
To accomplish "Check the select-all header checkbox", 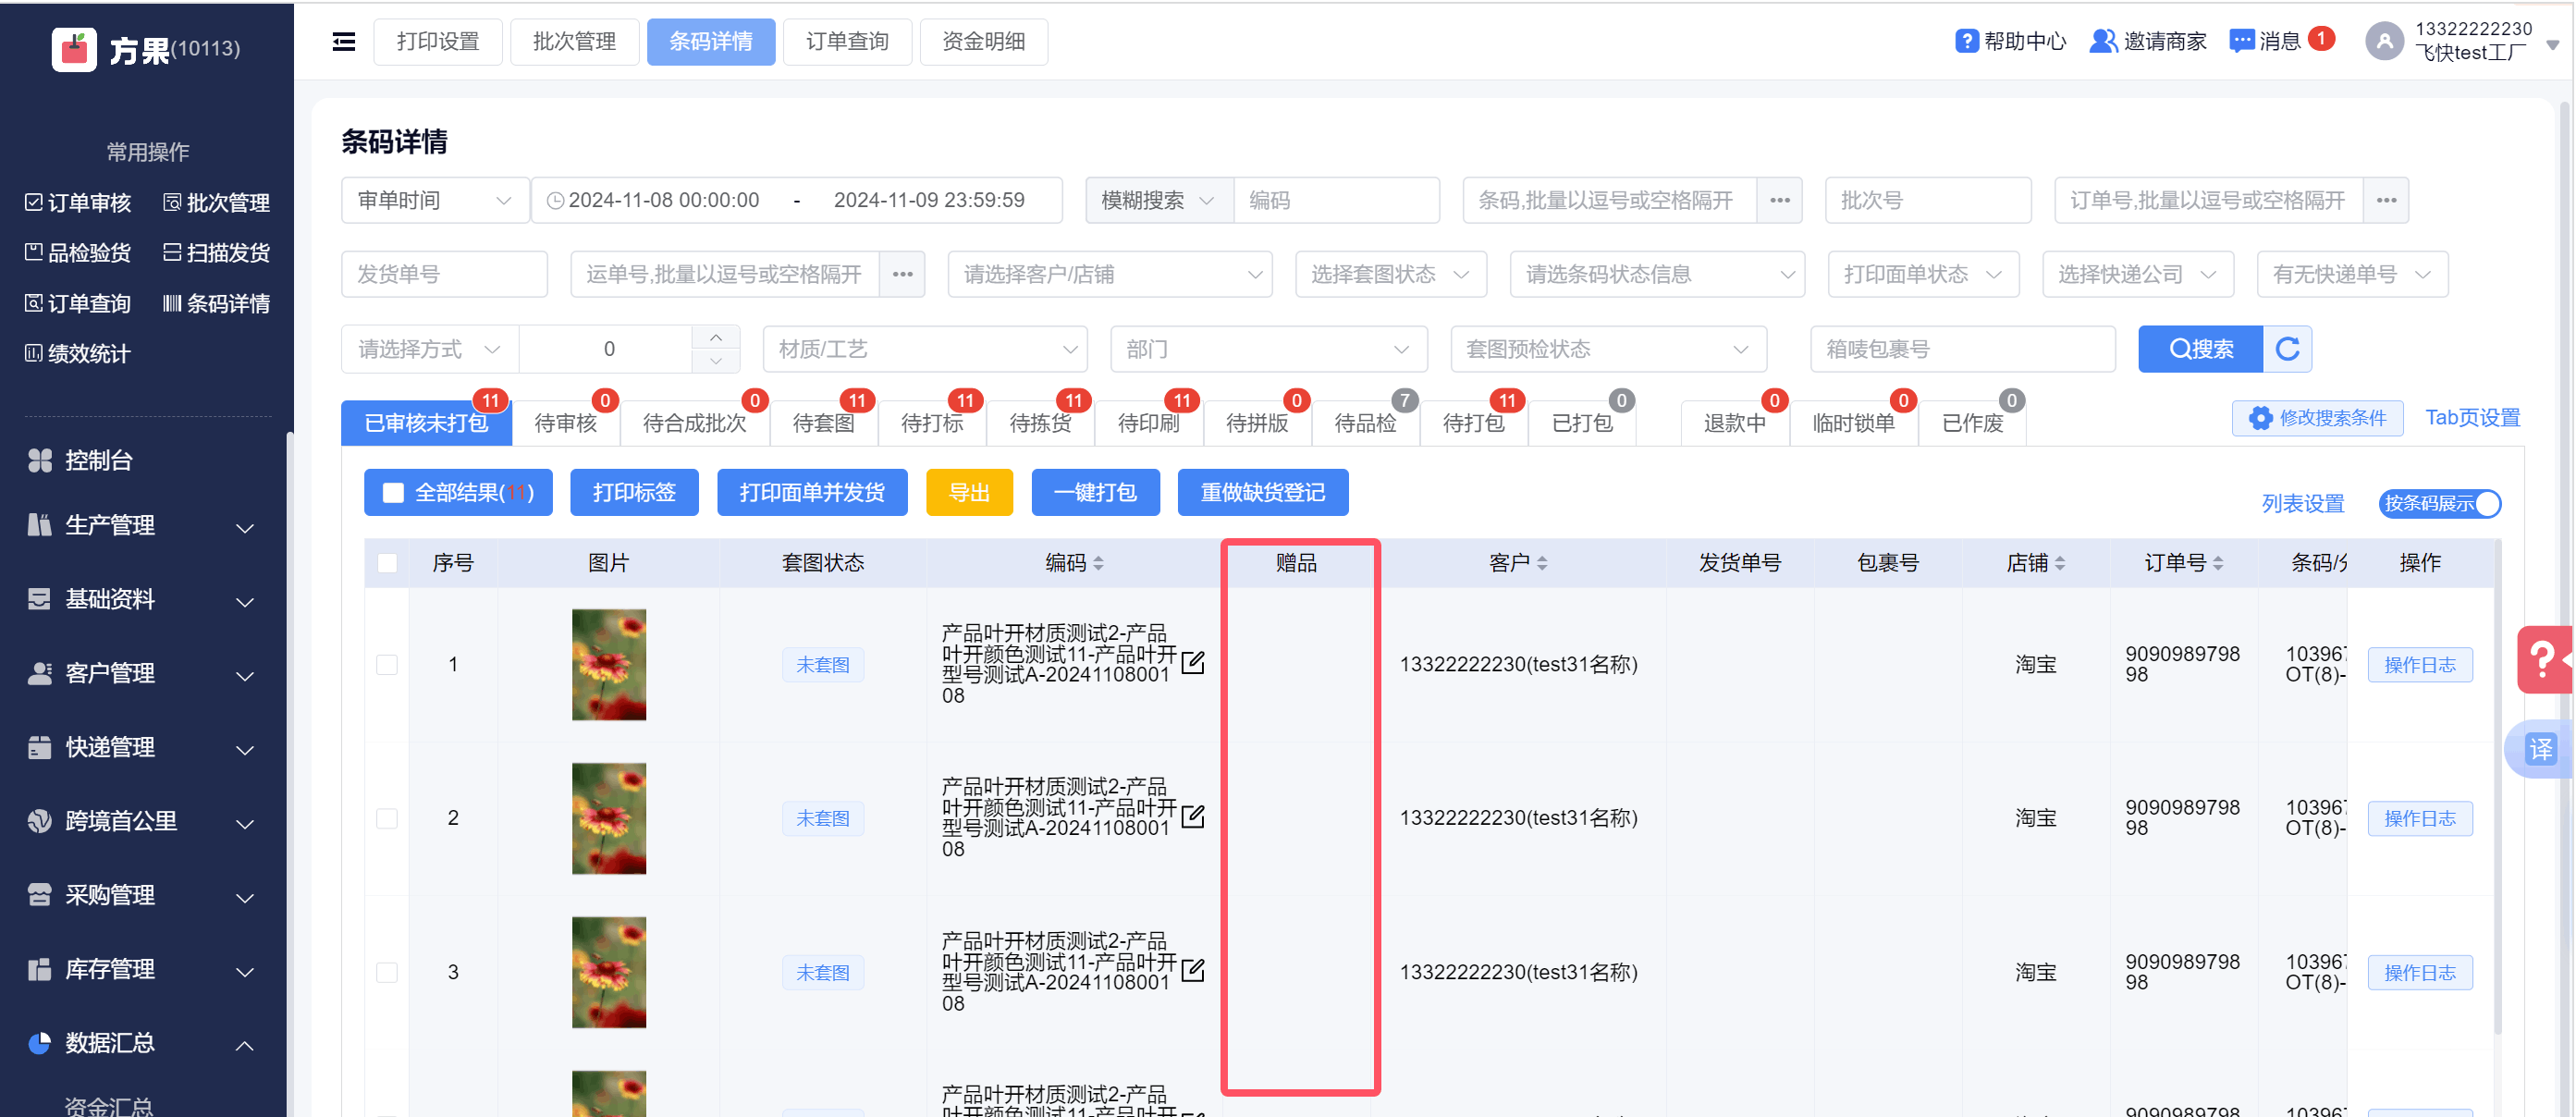I will (x=387, y=563).
